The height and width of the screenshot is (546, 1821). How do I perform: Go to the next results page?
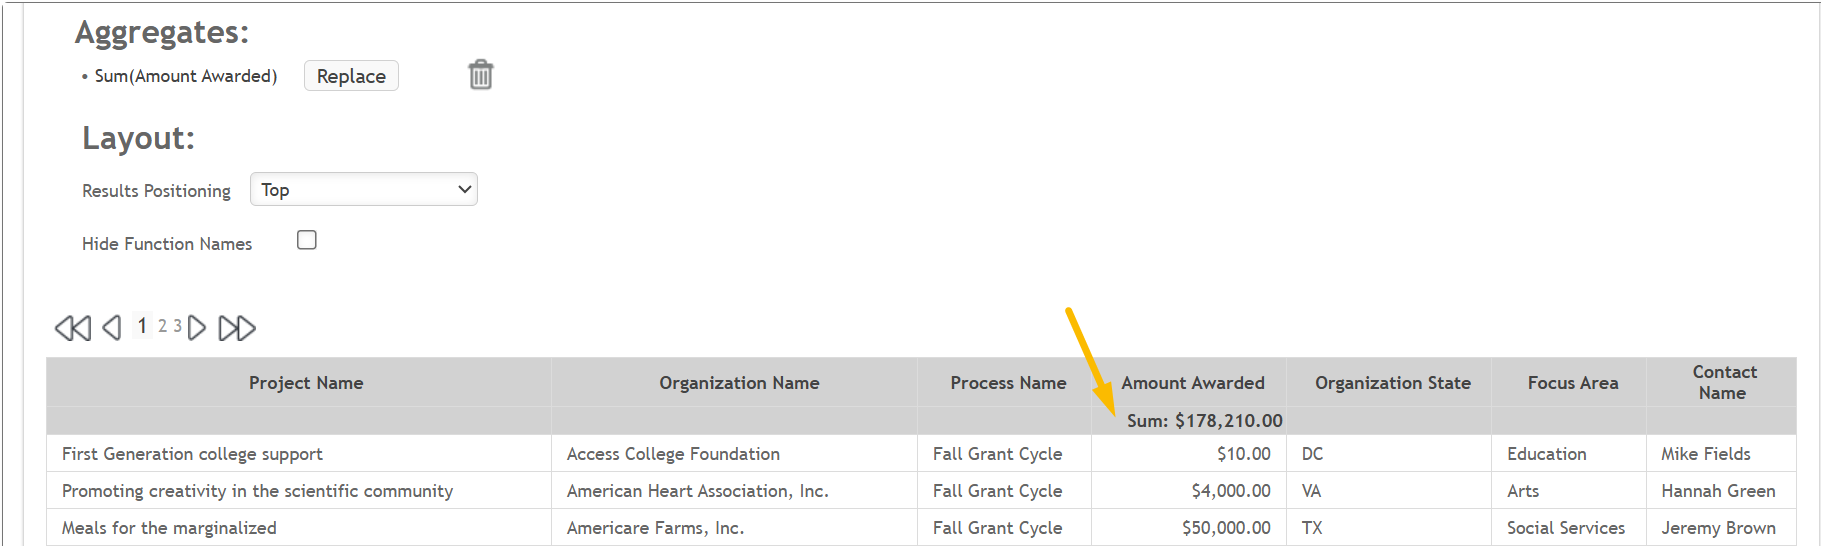coord(197,328)
